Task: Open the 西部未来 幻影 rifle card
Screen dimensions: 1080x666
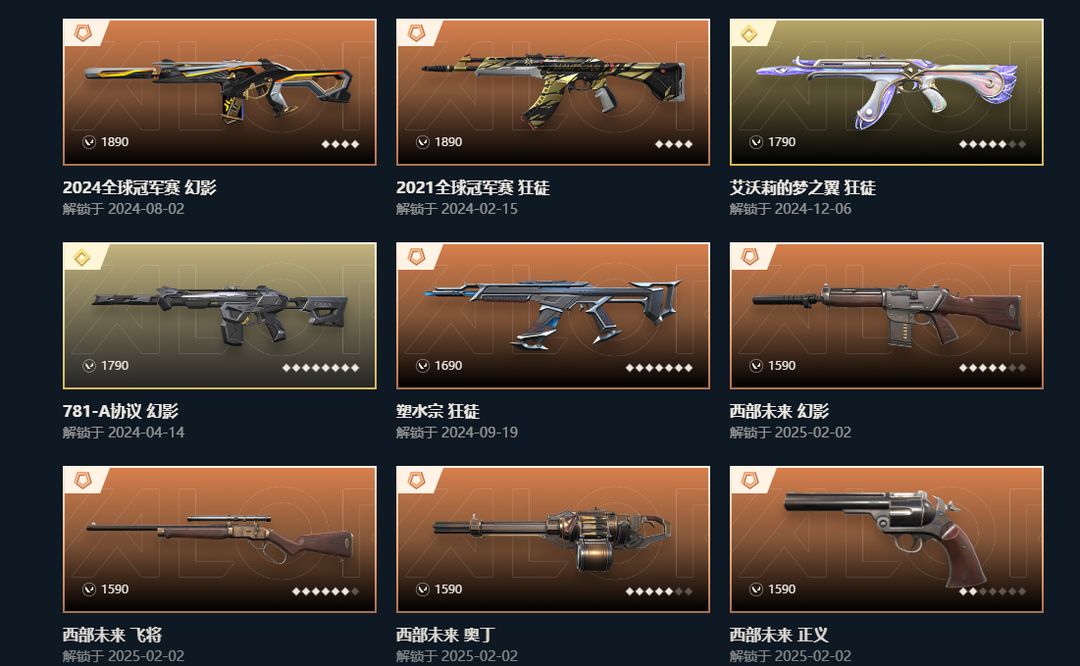Action: [x=886, y=315]
